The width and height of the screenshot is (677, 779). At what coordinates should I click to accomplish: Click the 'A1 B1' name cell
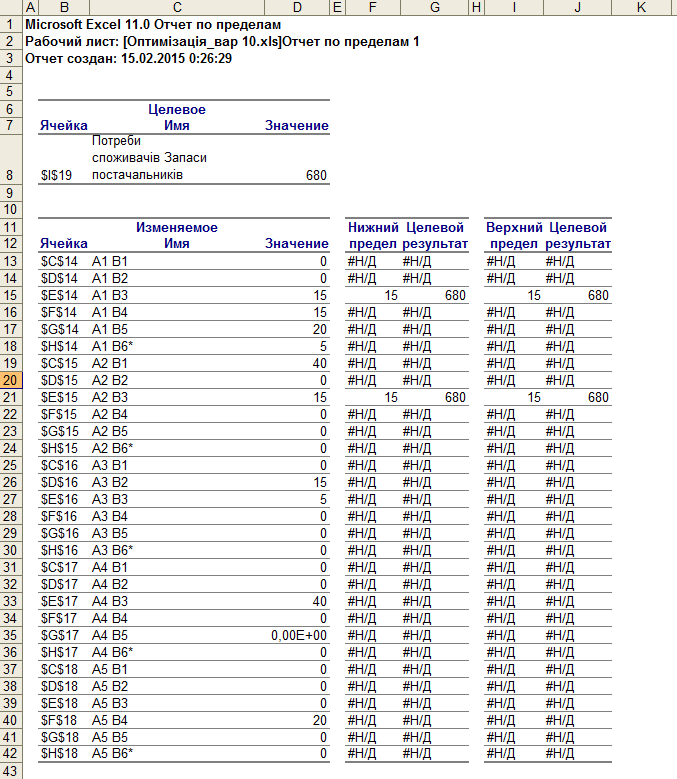click(x=110, y=261)
